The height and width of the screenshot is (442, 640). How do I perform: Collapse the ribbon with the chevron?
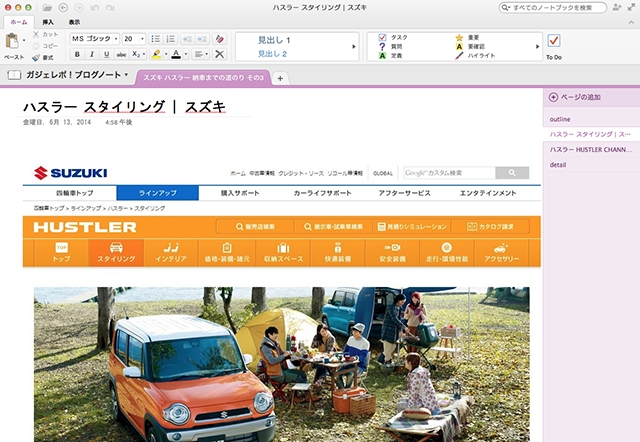(631, 22)
